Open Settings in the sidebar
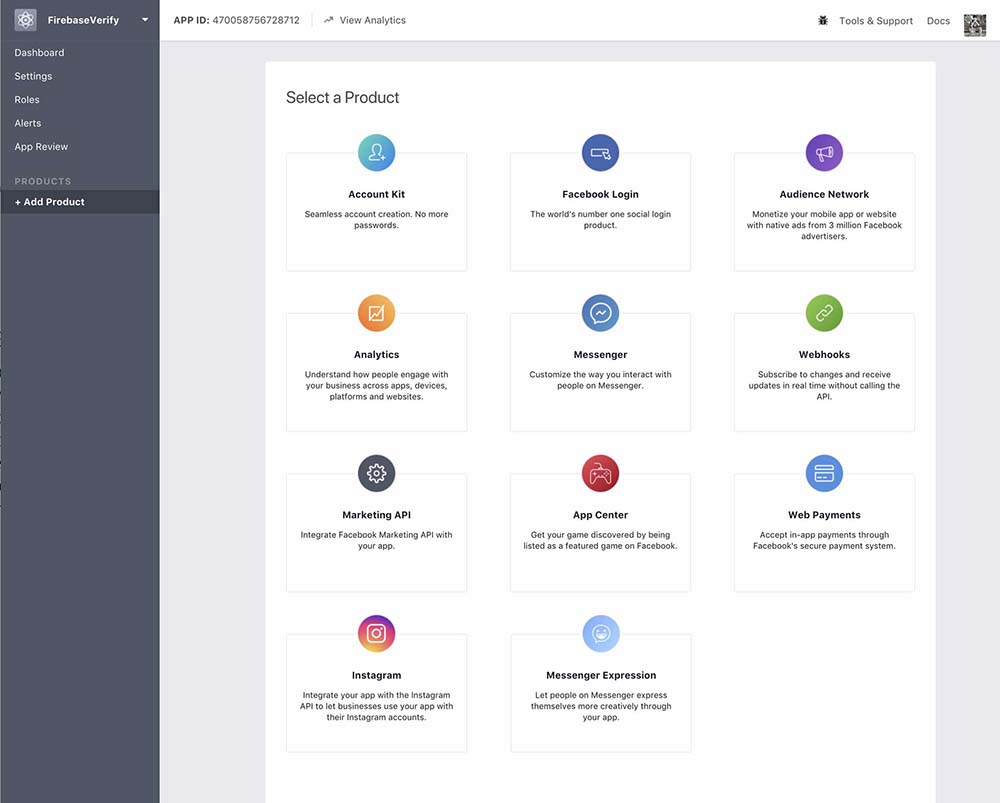The image size is (1000, 803). pyautogui.click(x=33, y=76)
